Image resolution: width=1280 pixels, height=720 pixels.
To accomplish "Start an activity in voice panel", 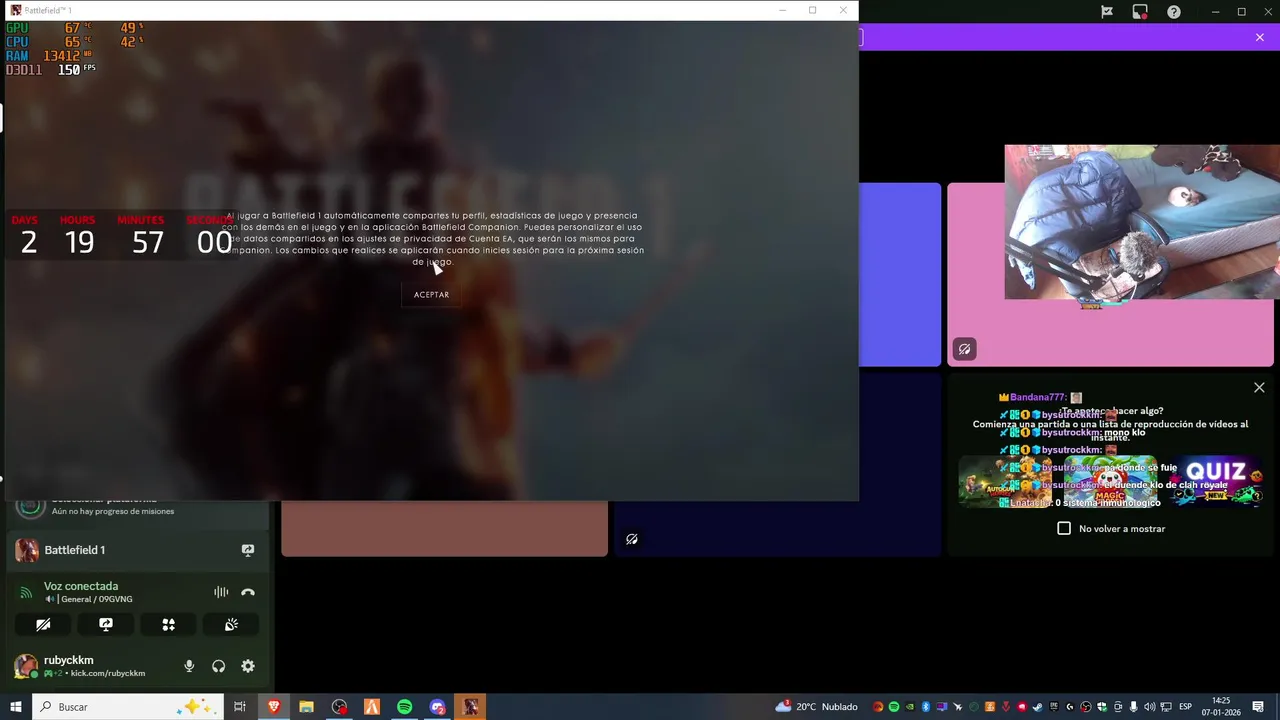I will [168, 624].
